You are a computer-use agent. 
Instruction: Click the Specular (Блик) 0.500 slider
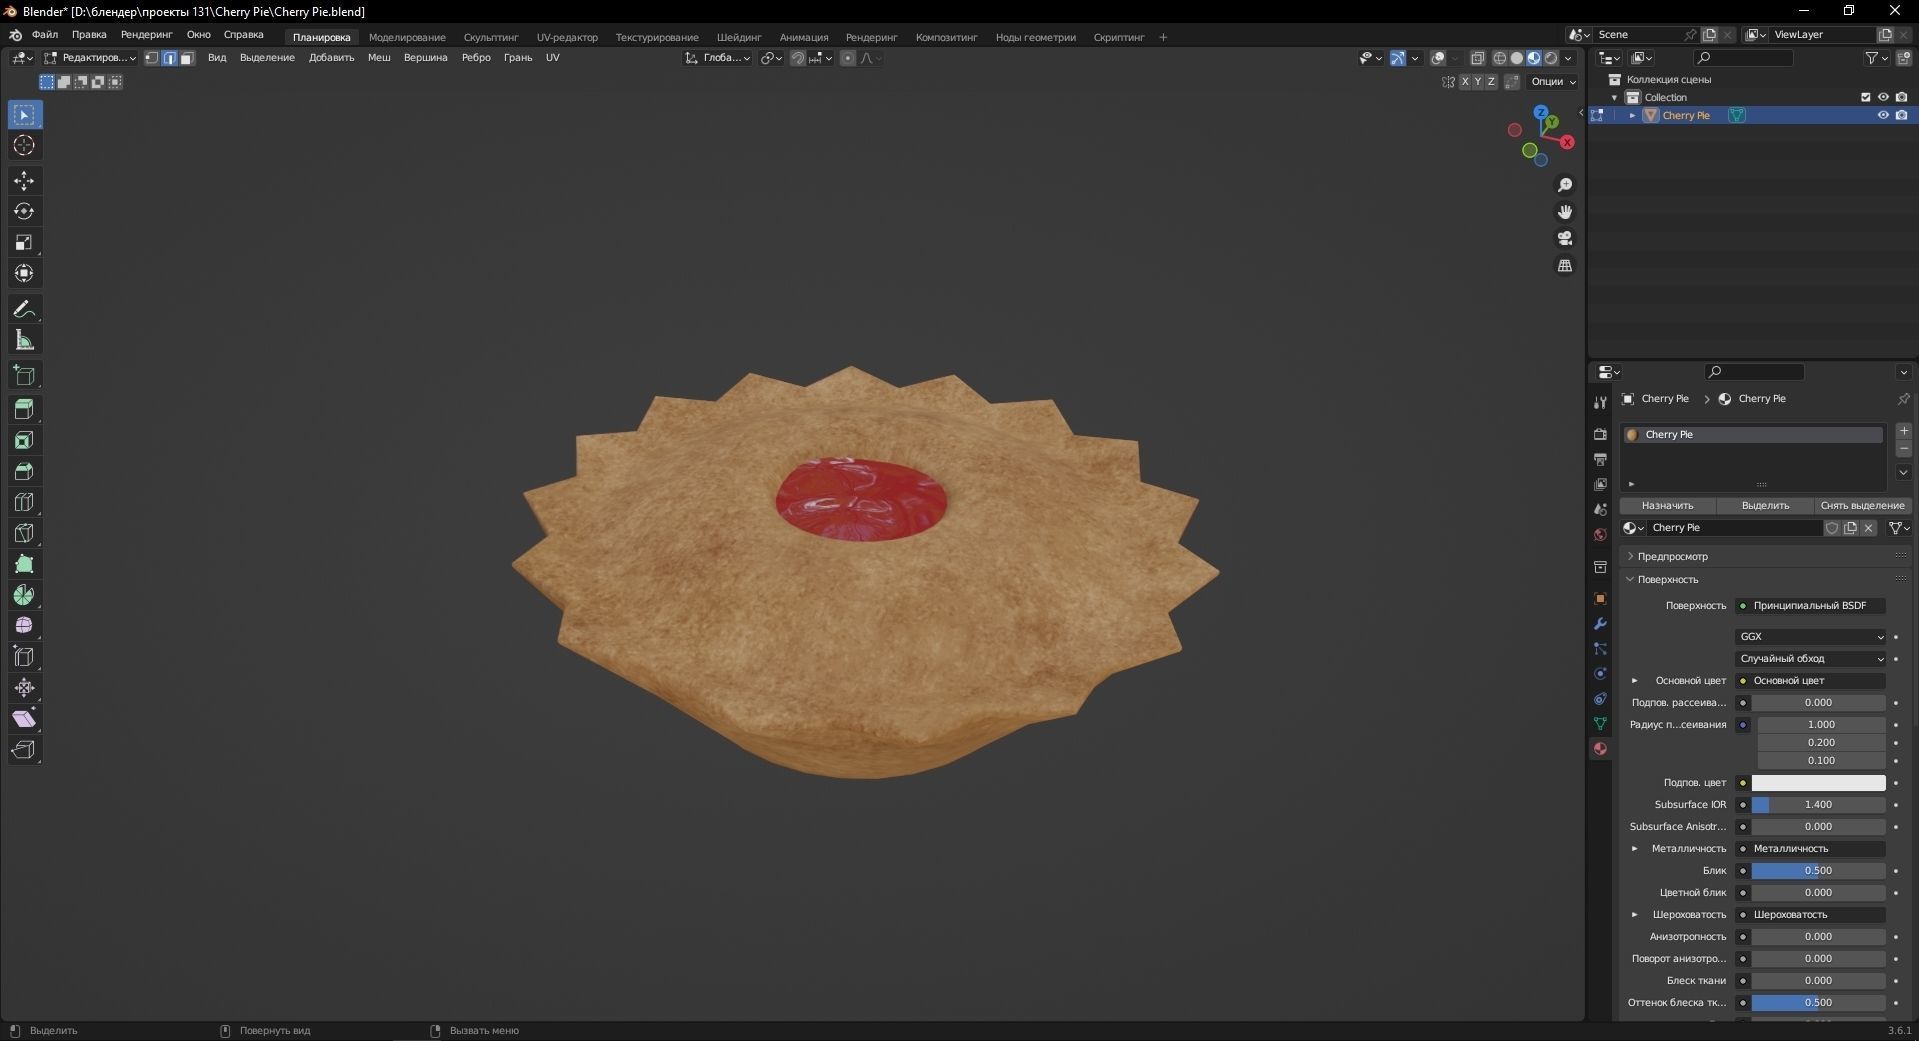click(1818, 870)
